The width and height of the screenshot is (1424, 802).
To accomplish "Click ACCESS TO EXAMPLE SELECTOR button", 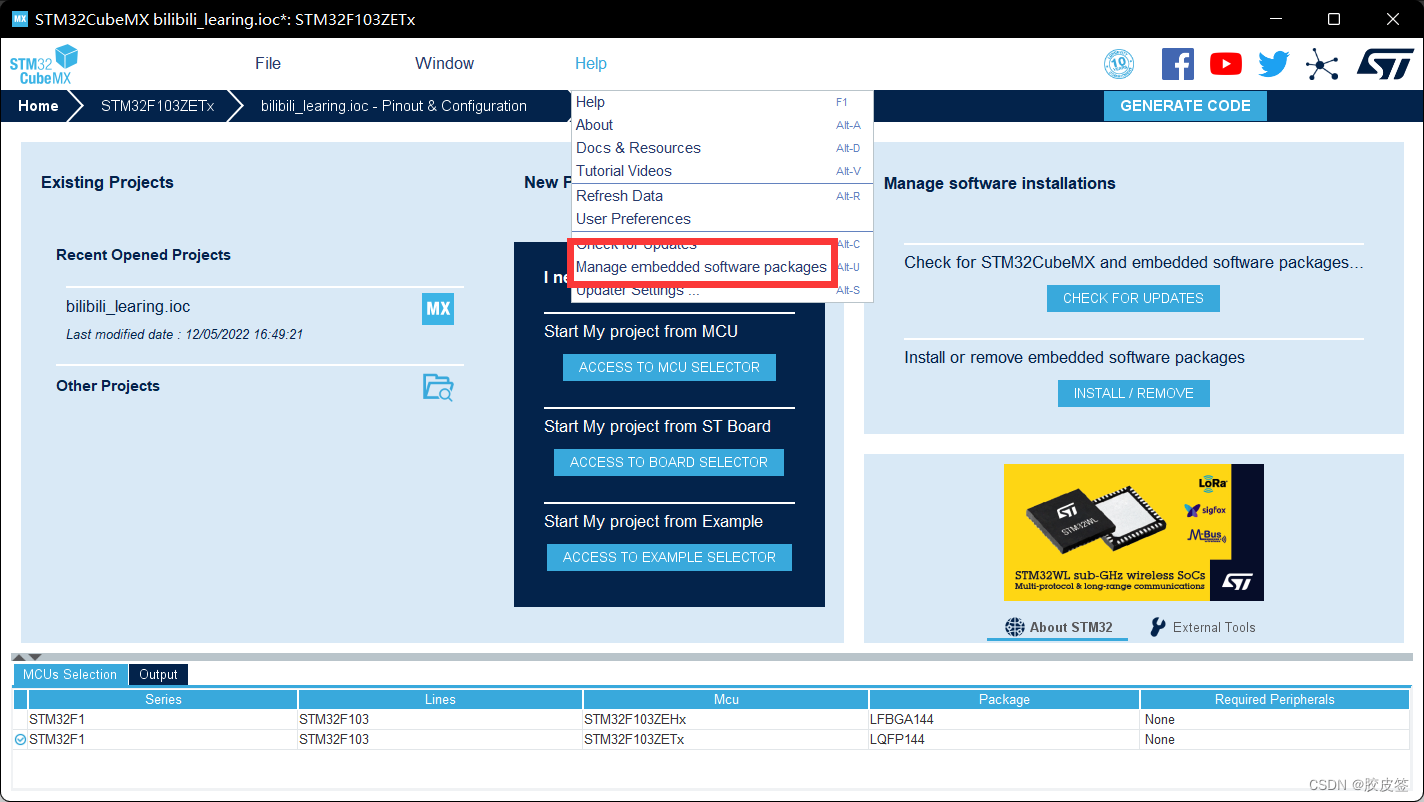I will click(669, 557).
